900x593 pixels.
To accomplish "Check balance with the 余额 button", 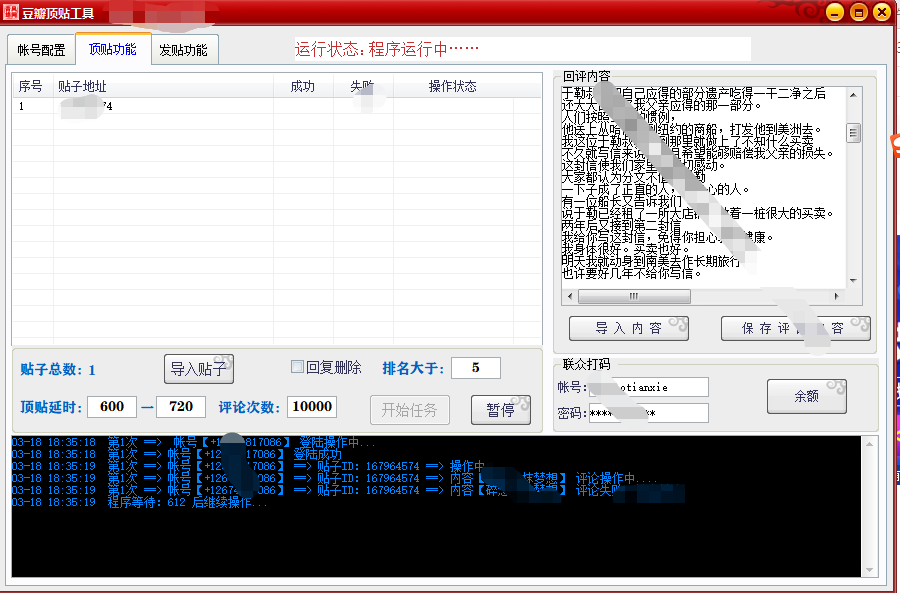I will point(806,396).
